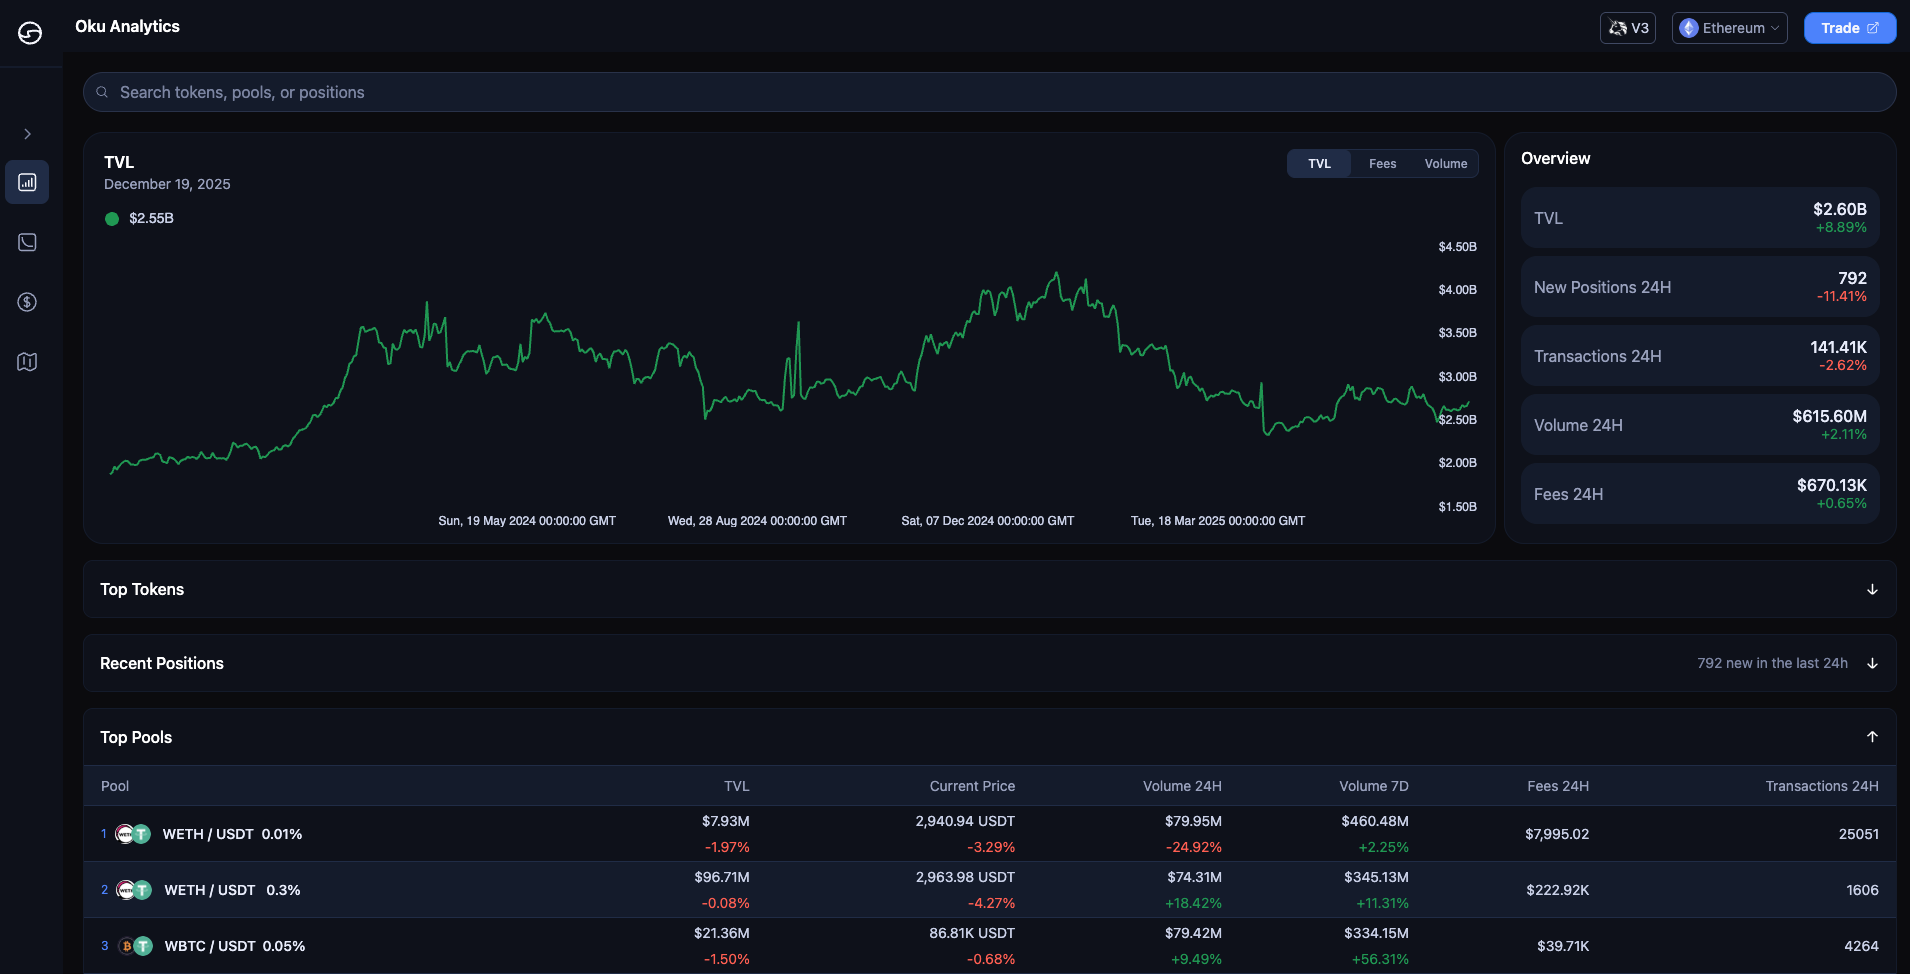
Task: Open the WETH / USDT 0.01% pool
Action: [x=232, y=834]
